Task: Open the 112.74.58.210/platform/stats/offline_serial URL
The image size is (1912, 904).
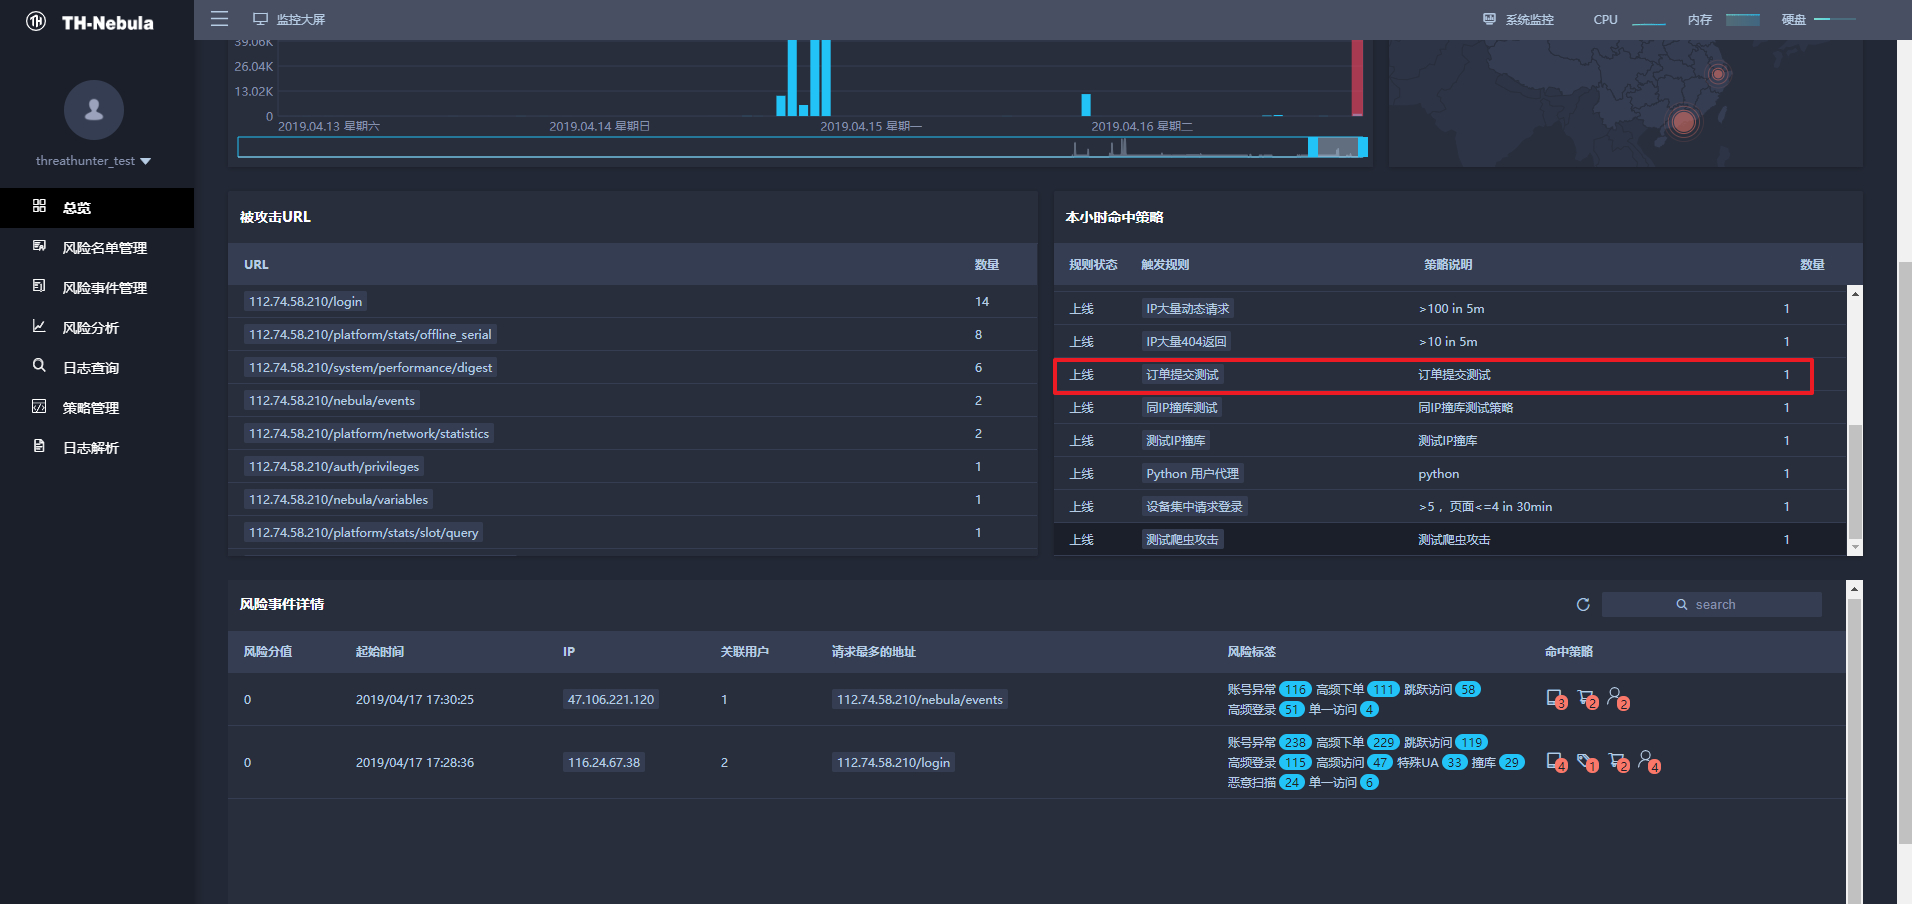Action: [x=370, y=334]
